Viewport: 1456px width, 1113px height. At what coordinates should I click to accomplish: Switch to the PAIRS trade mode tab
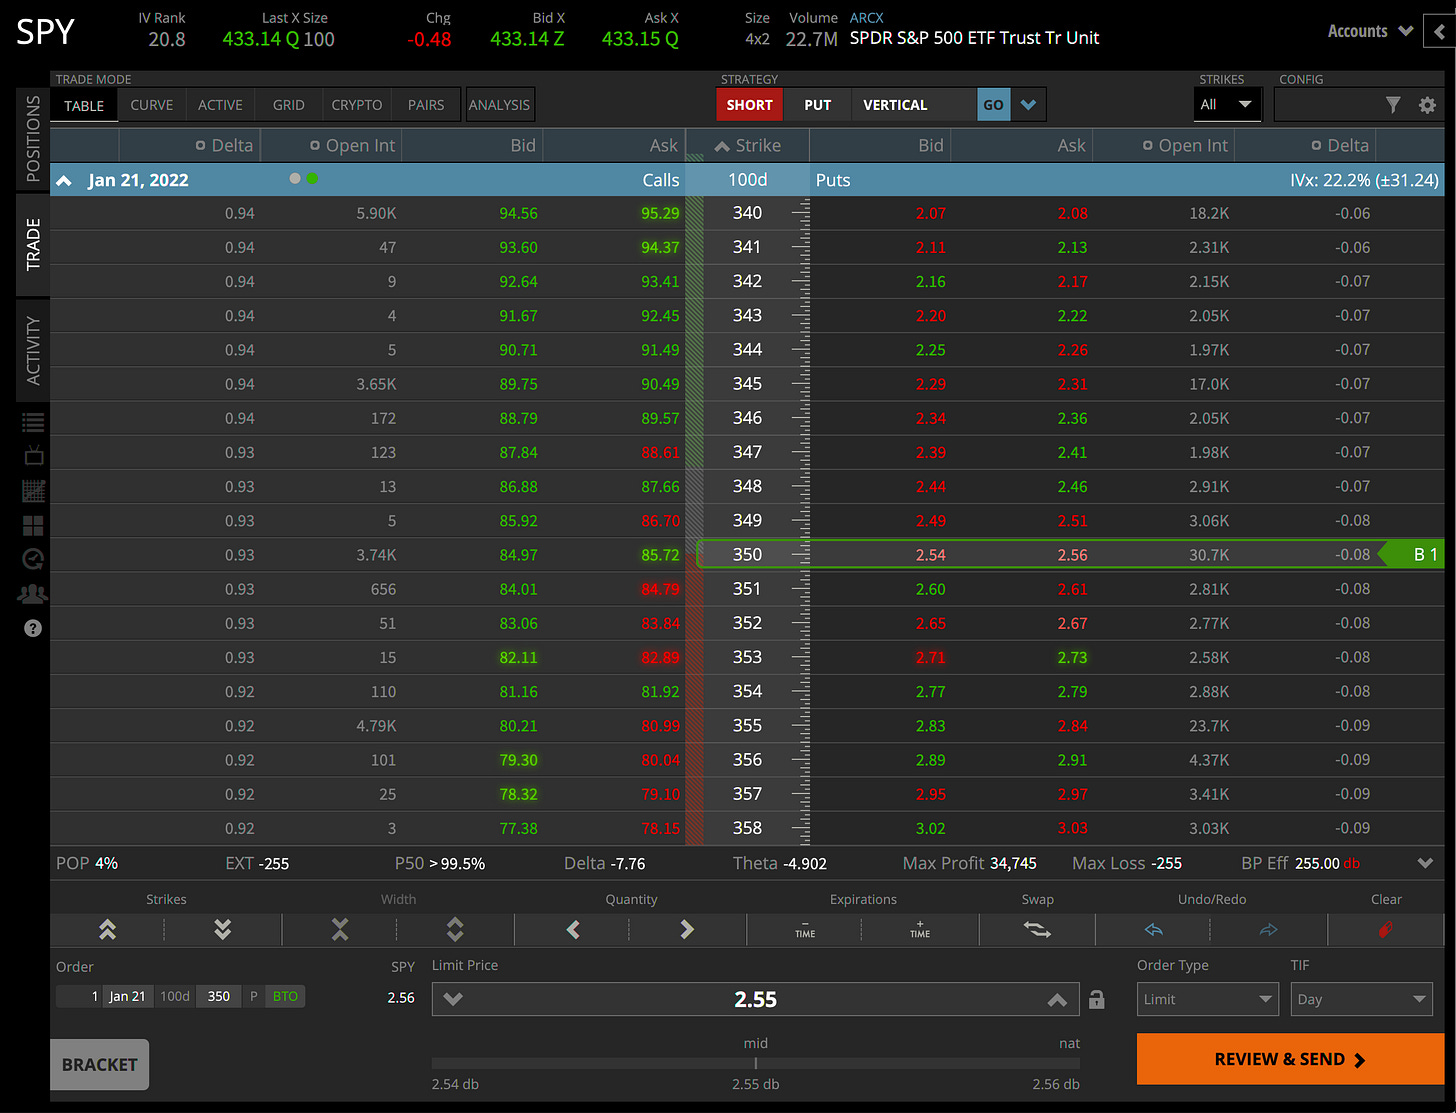tap(426, 105)
